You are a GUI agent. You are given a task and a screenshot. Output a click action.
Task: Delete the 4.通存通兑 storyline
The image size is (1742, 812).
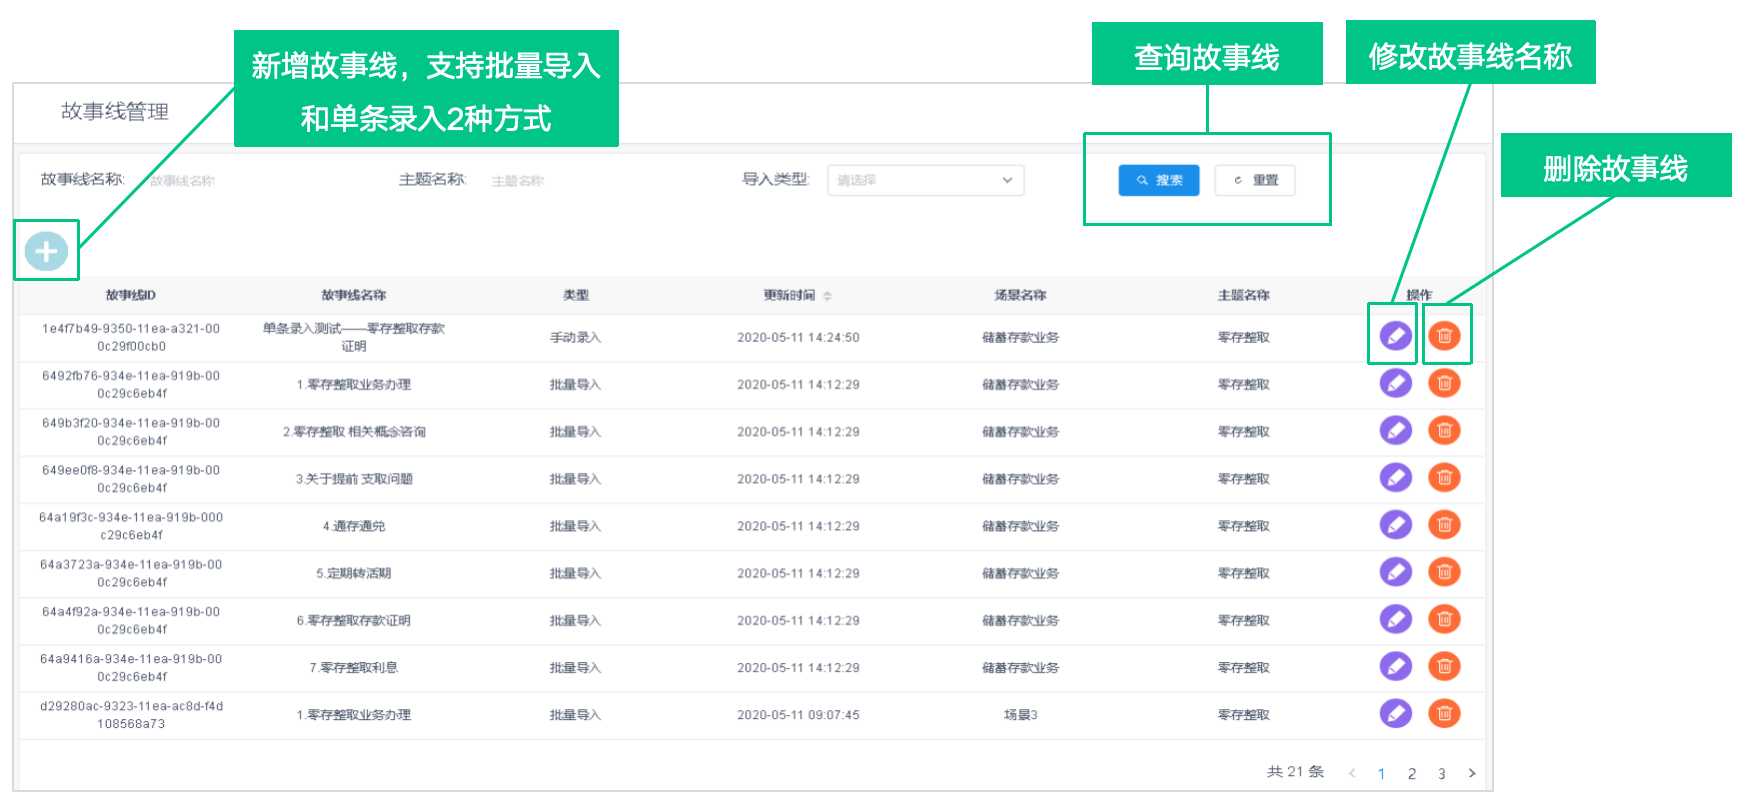coord(1444,524)
